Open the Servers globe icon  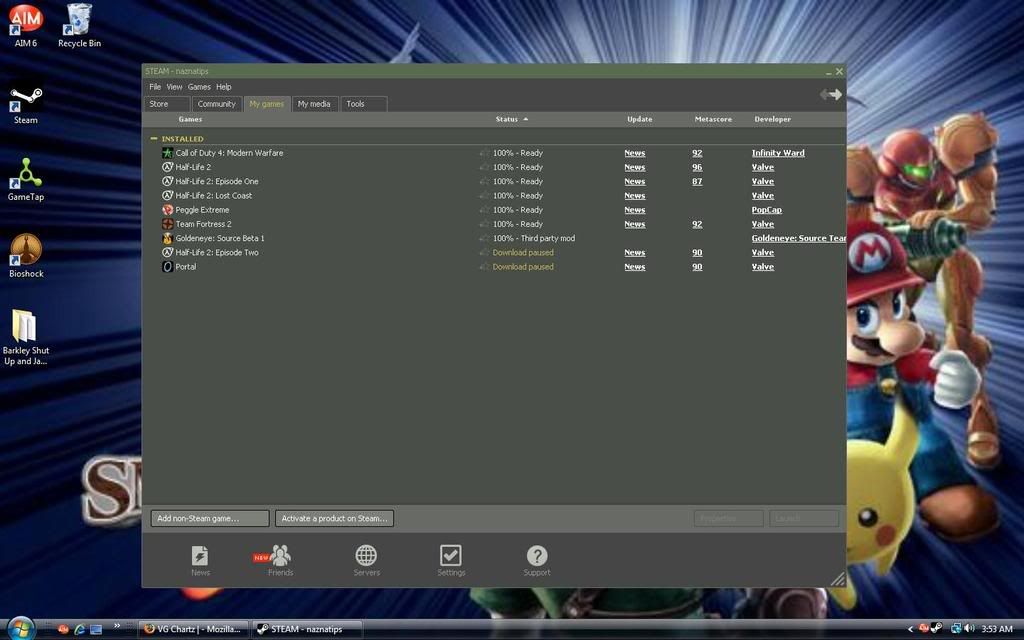[x=366, y=558]
